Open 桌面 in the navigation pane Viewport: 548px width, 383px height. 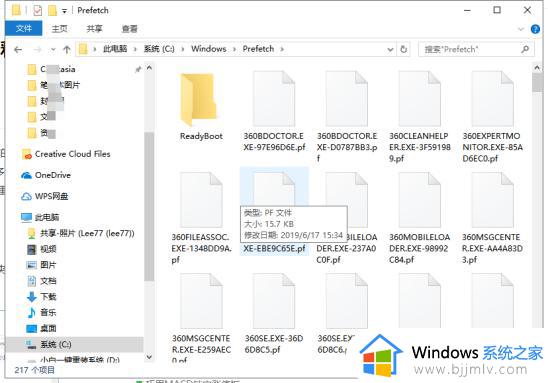pos(42,328)
